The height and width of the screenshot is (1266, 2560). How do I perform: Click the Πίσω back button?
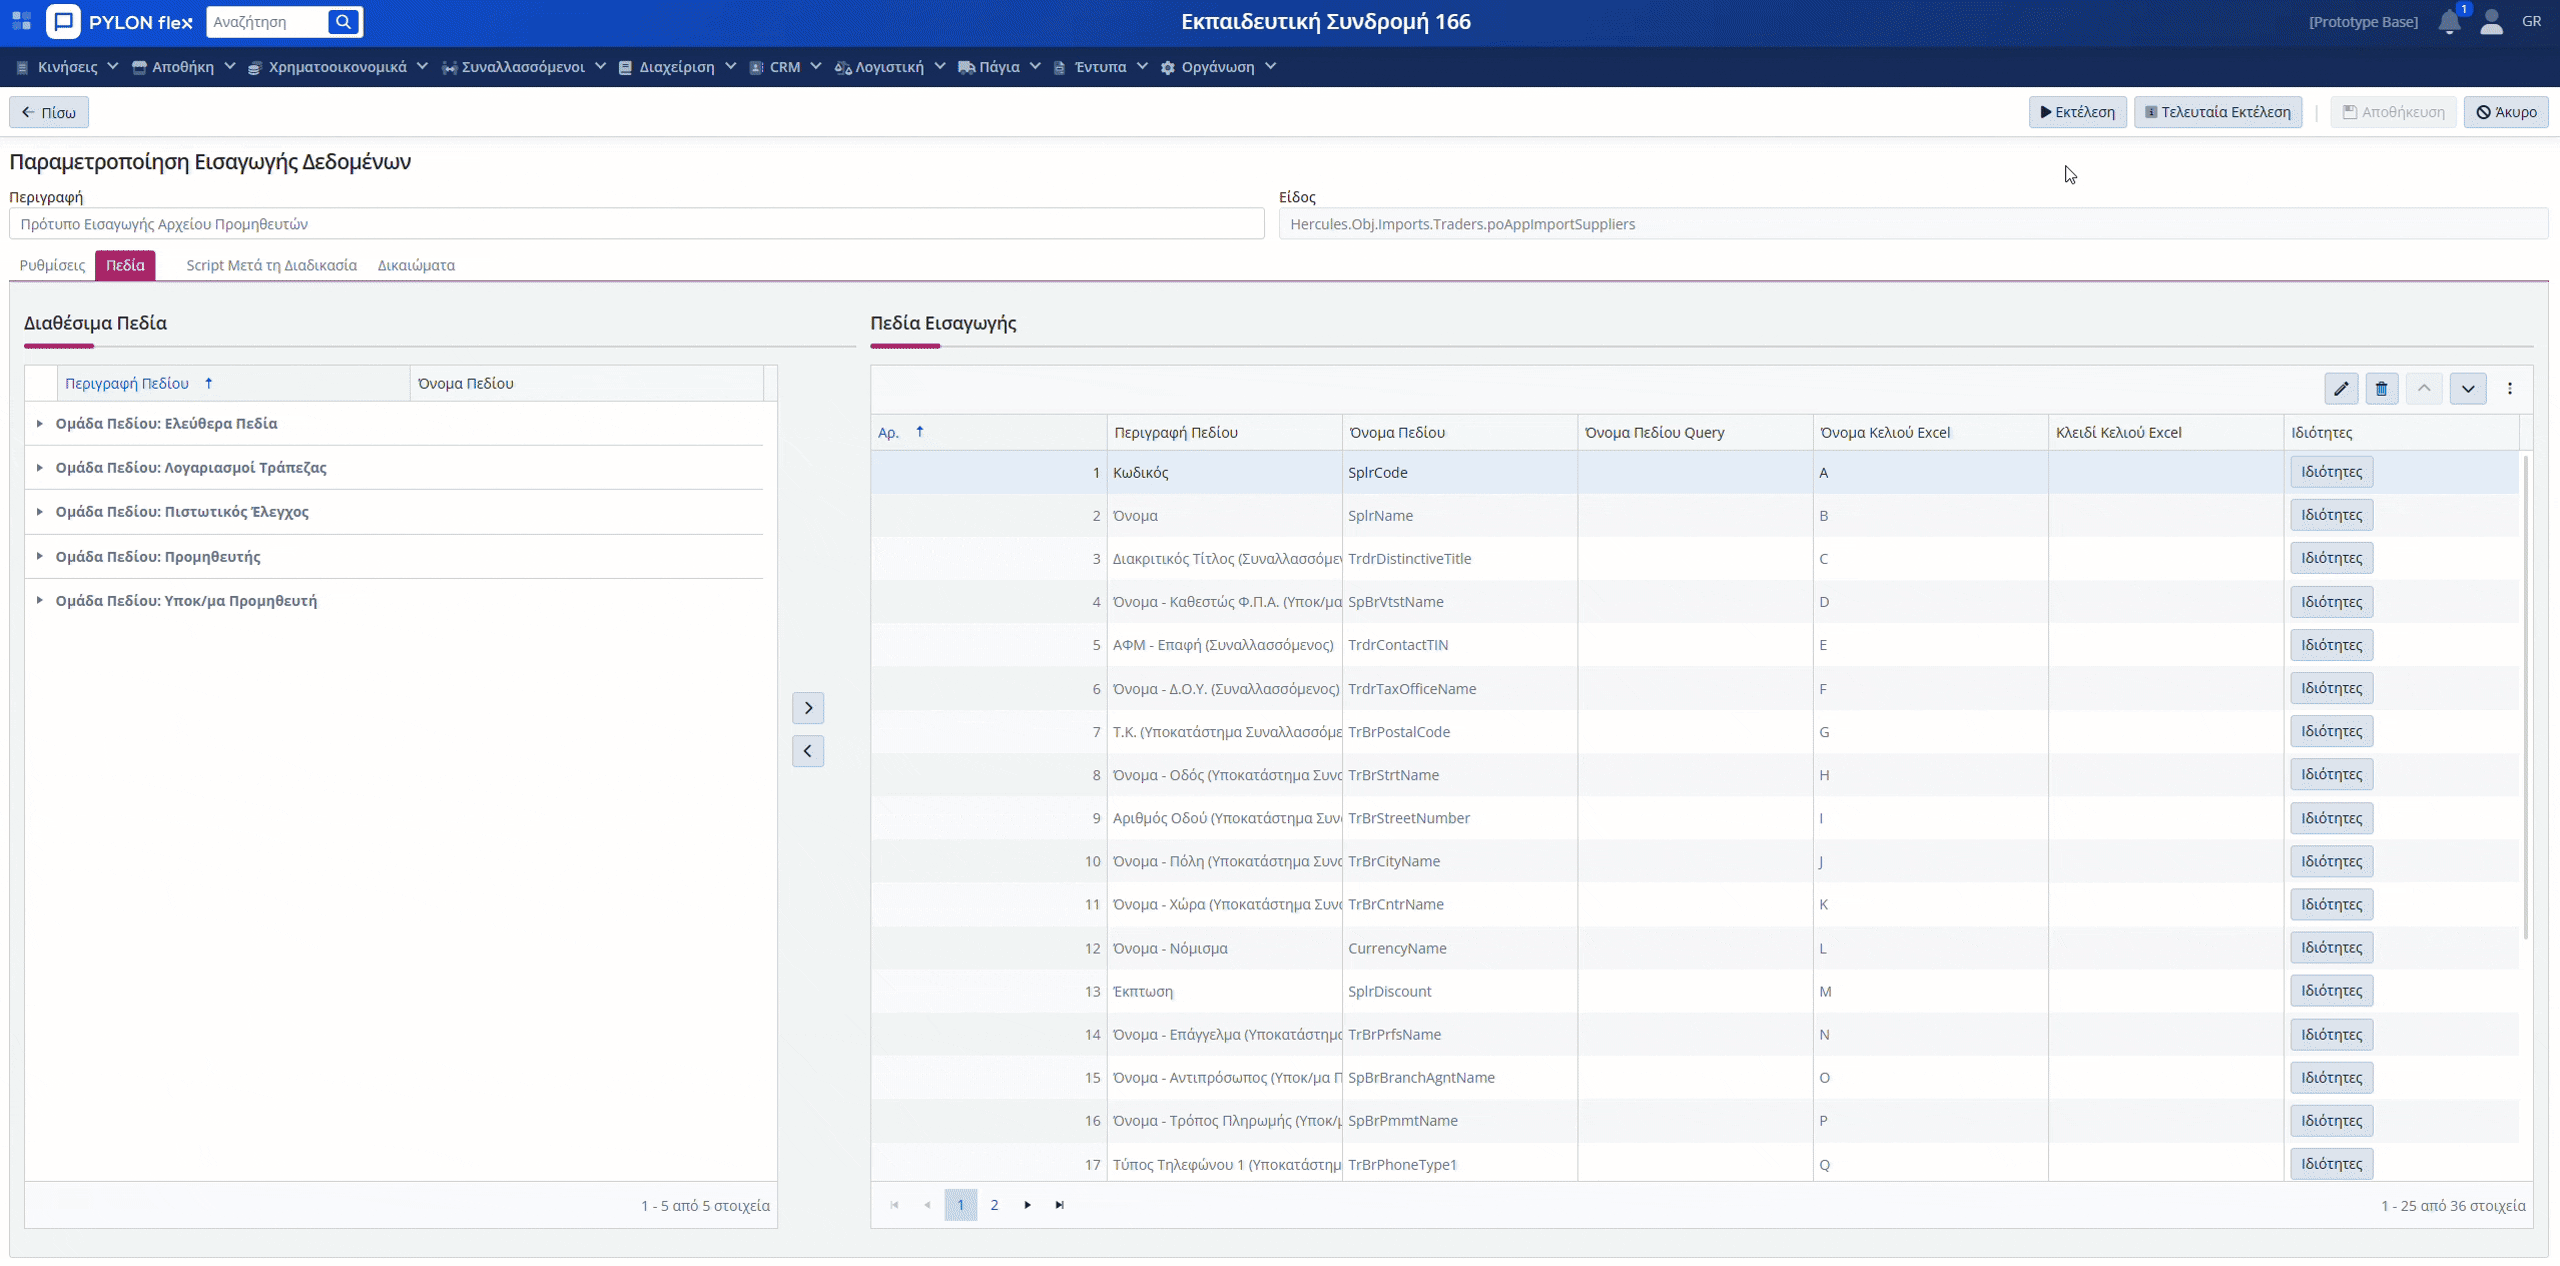49,112
